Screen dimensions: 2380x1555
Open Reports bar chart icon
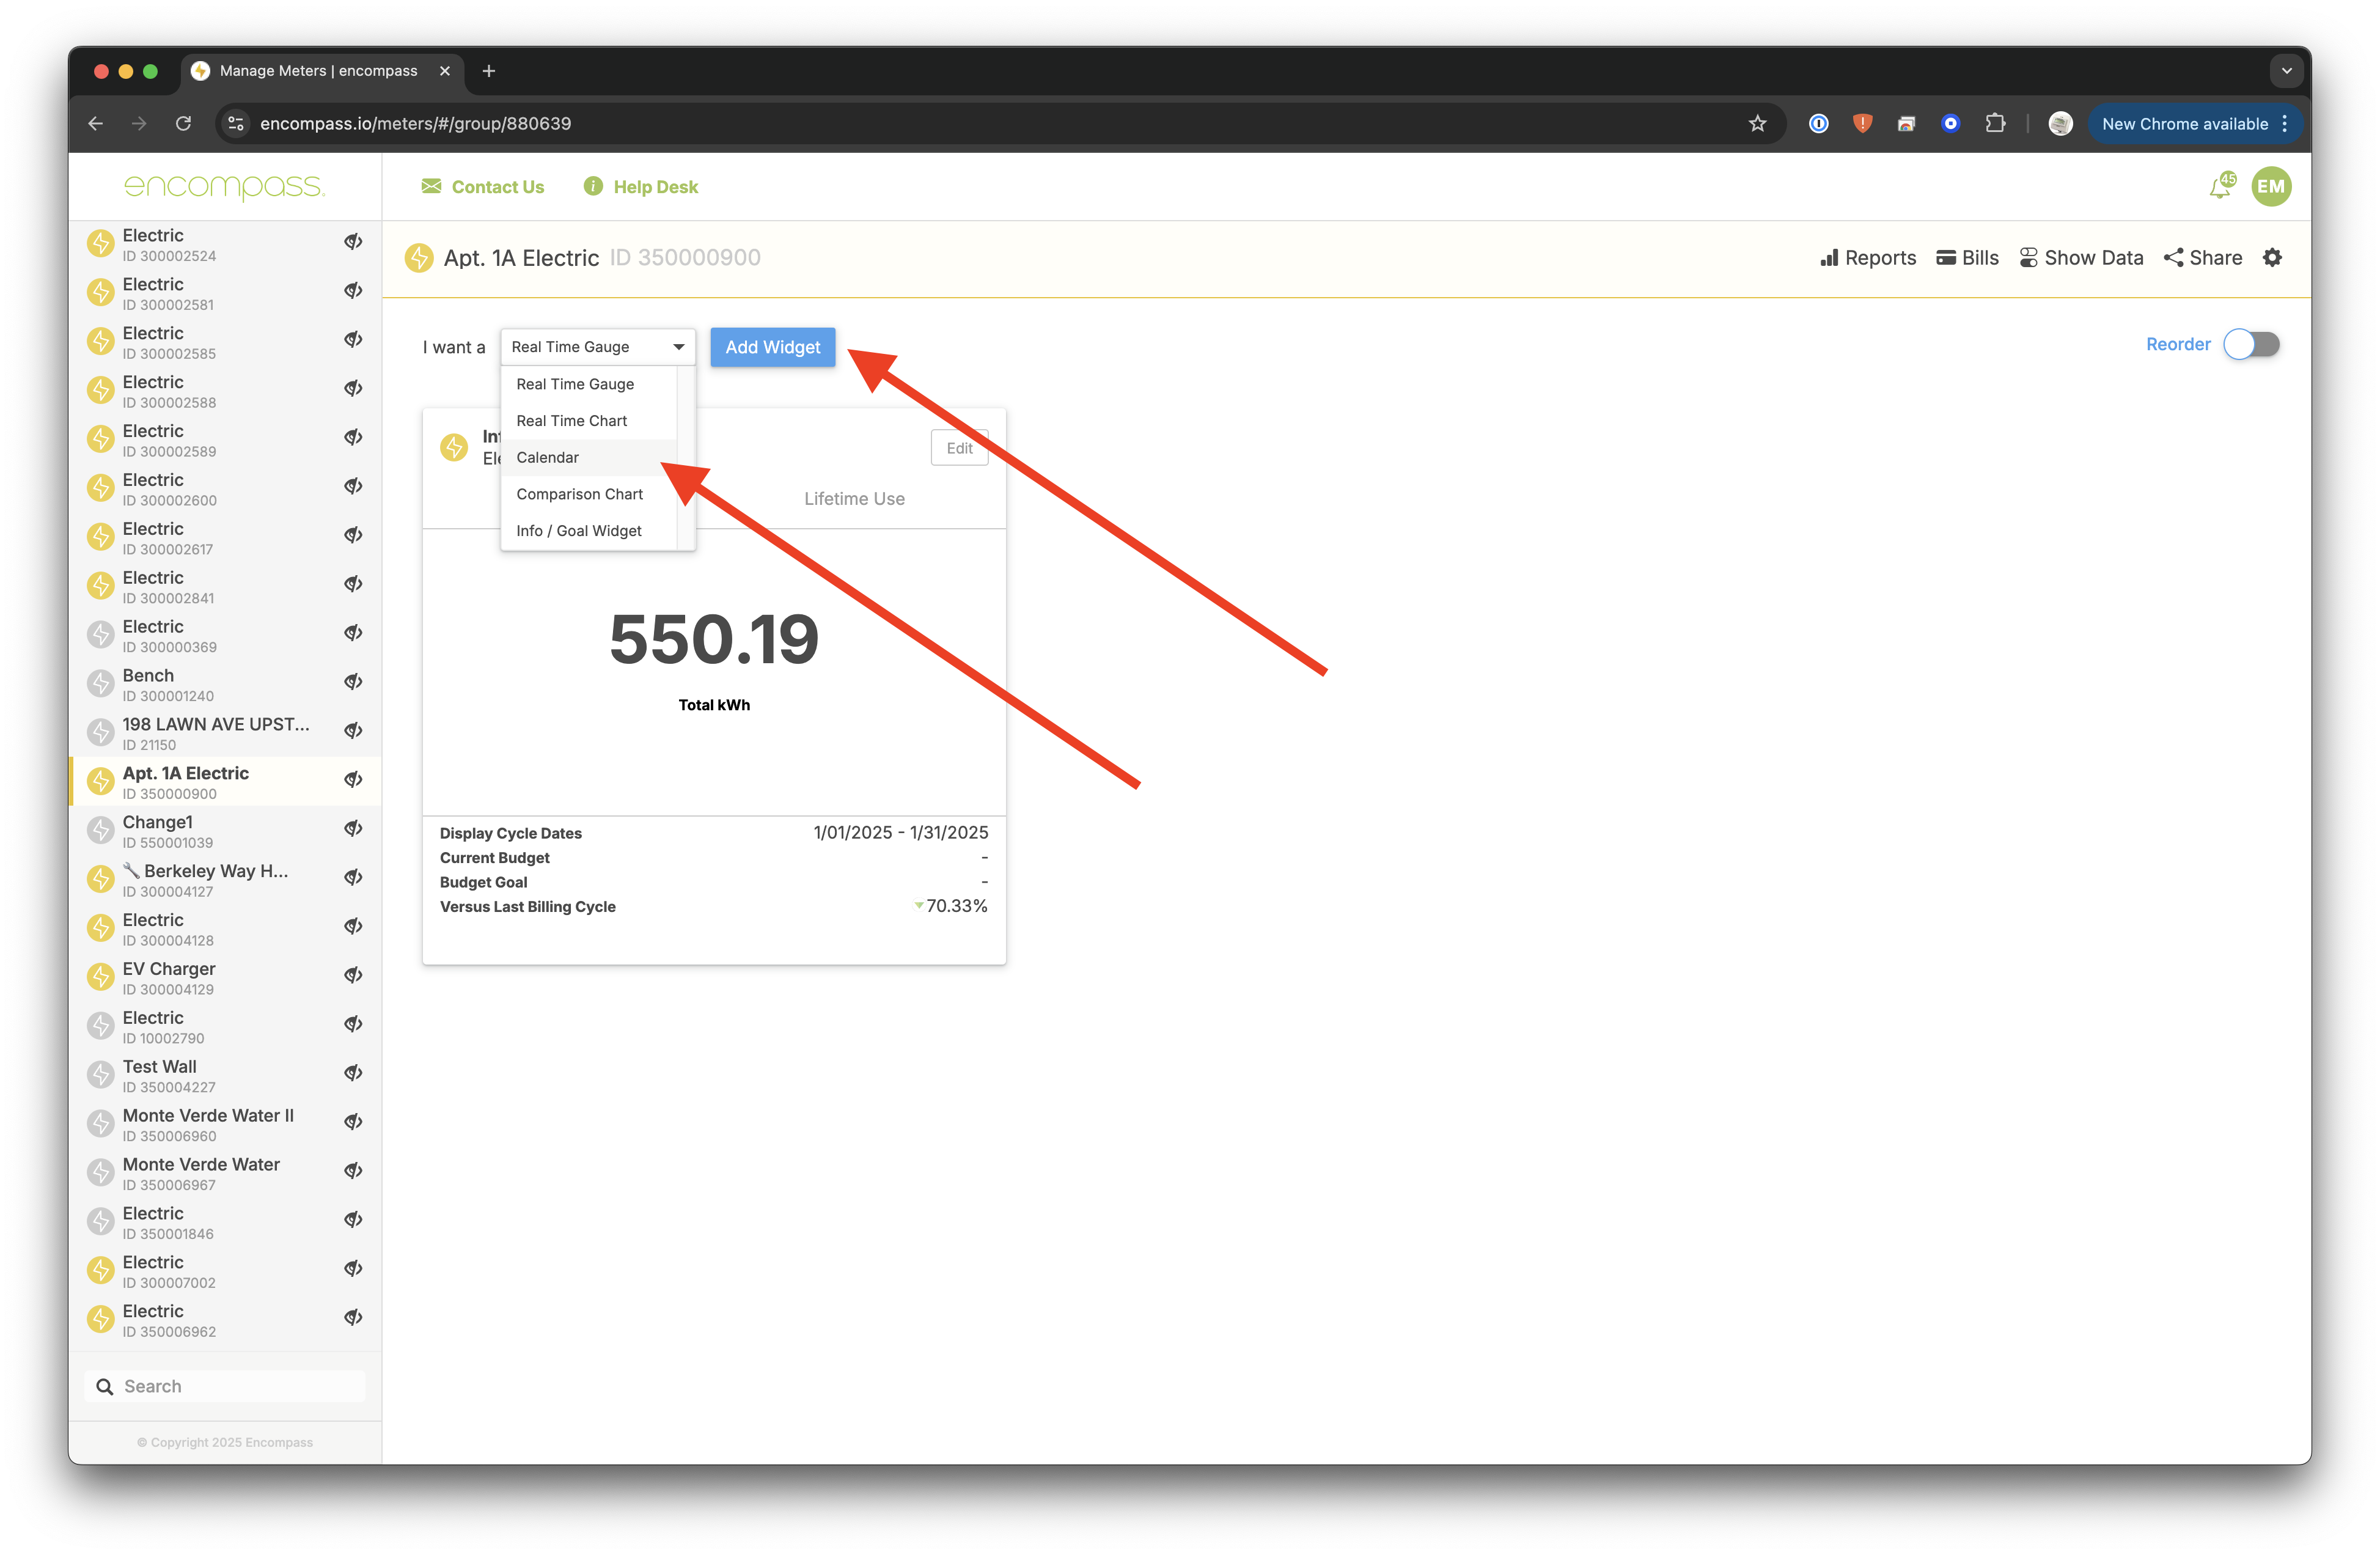click(x=1829, y=258)
